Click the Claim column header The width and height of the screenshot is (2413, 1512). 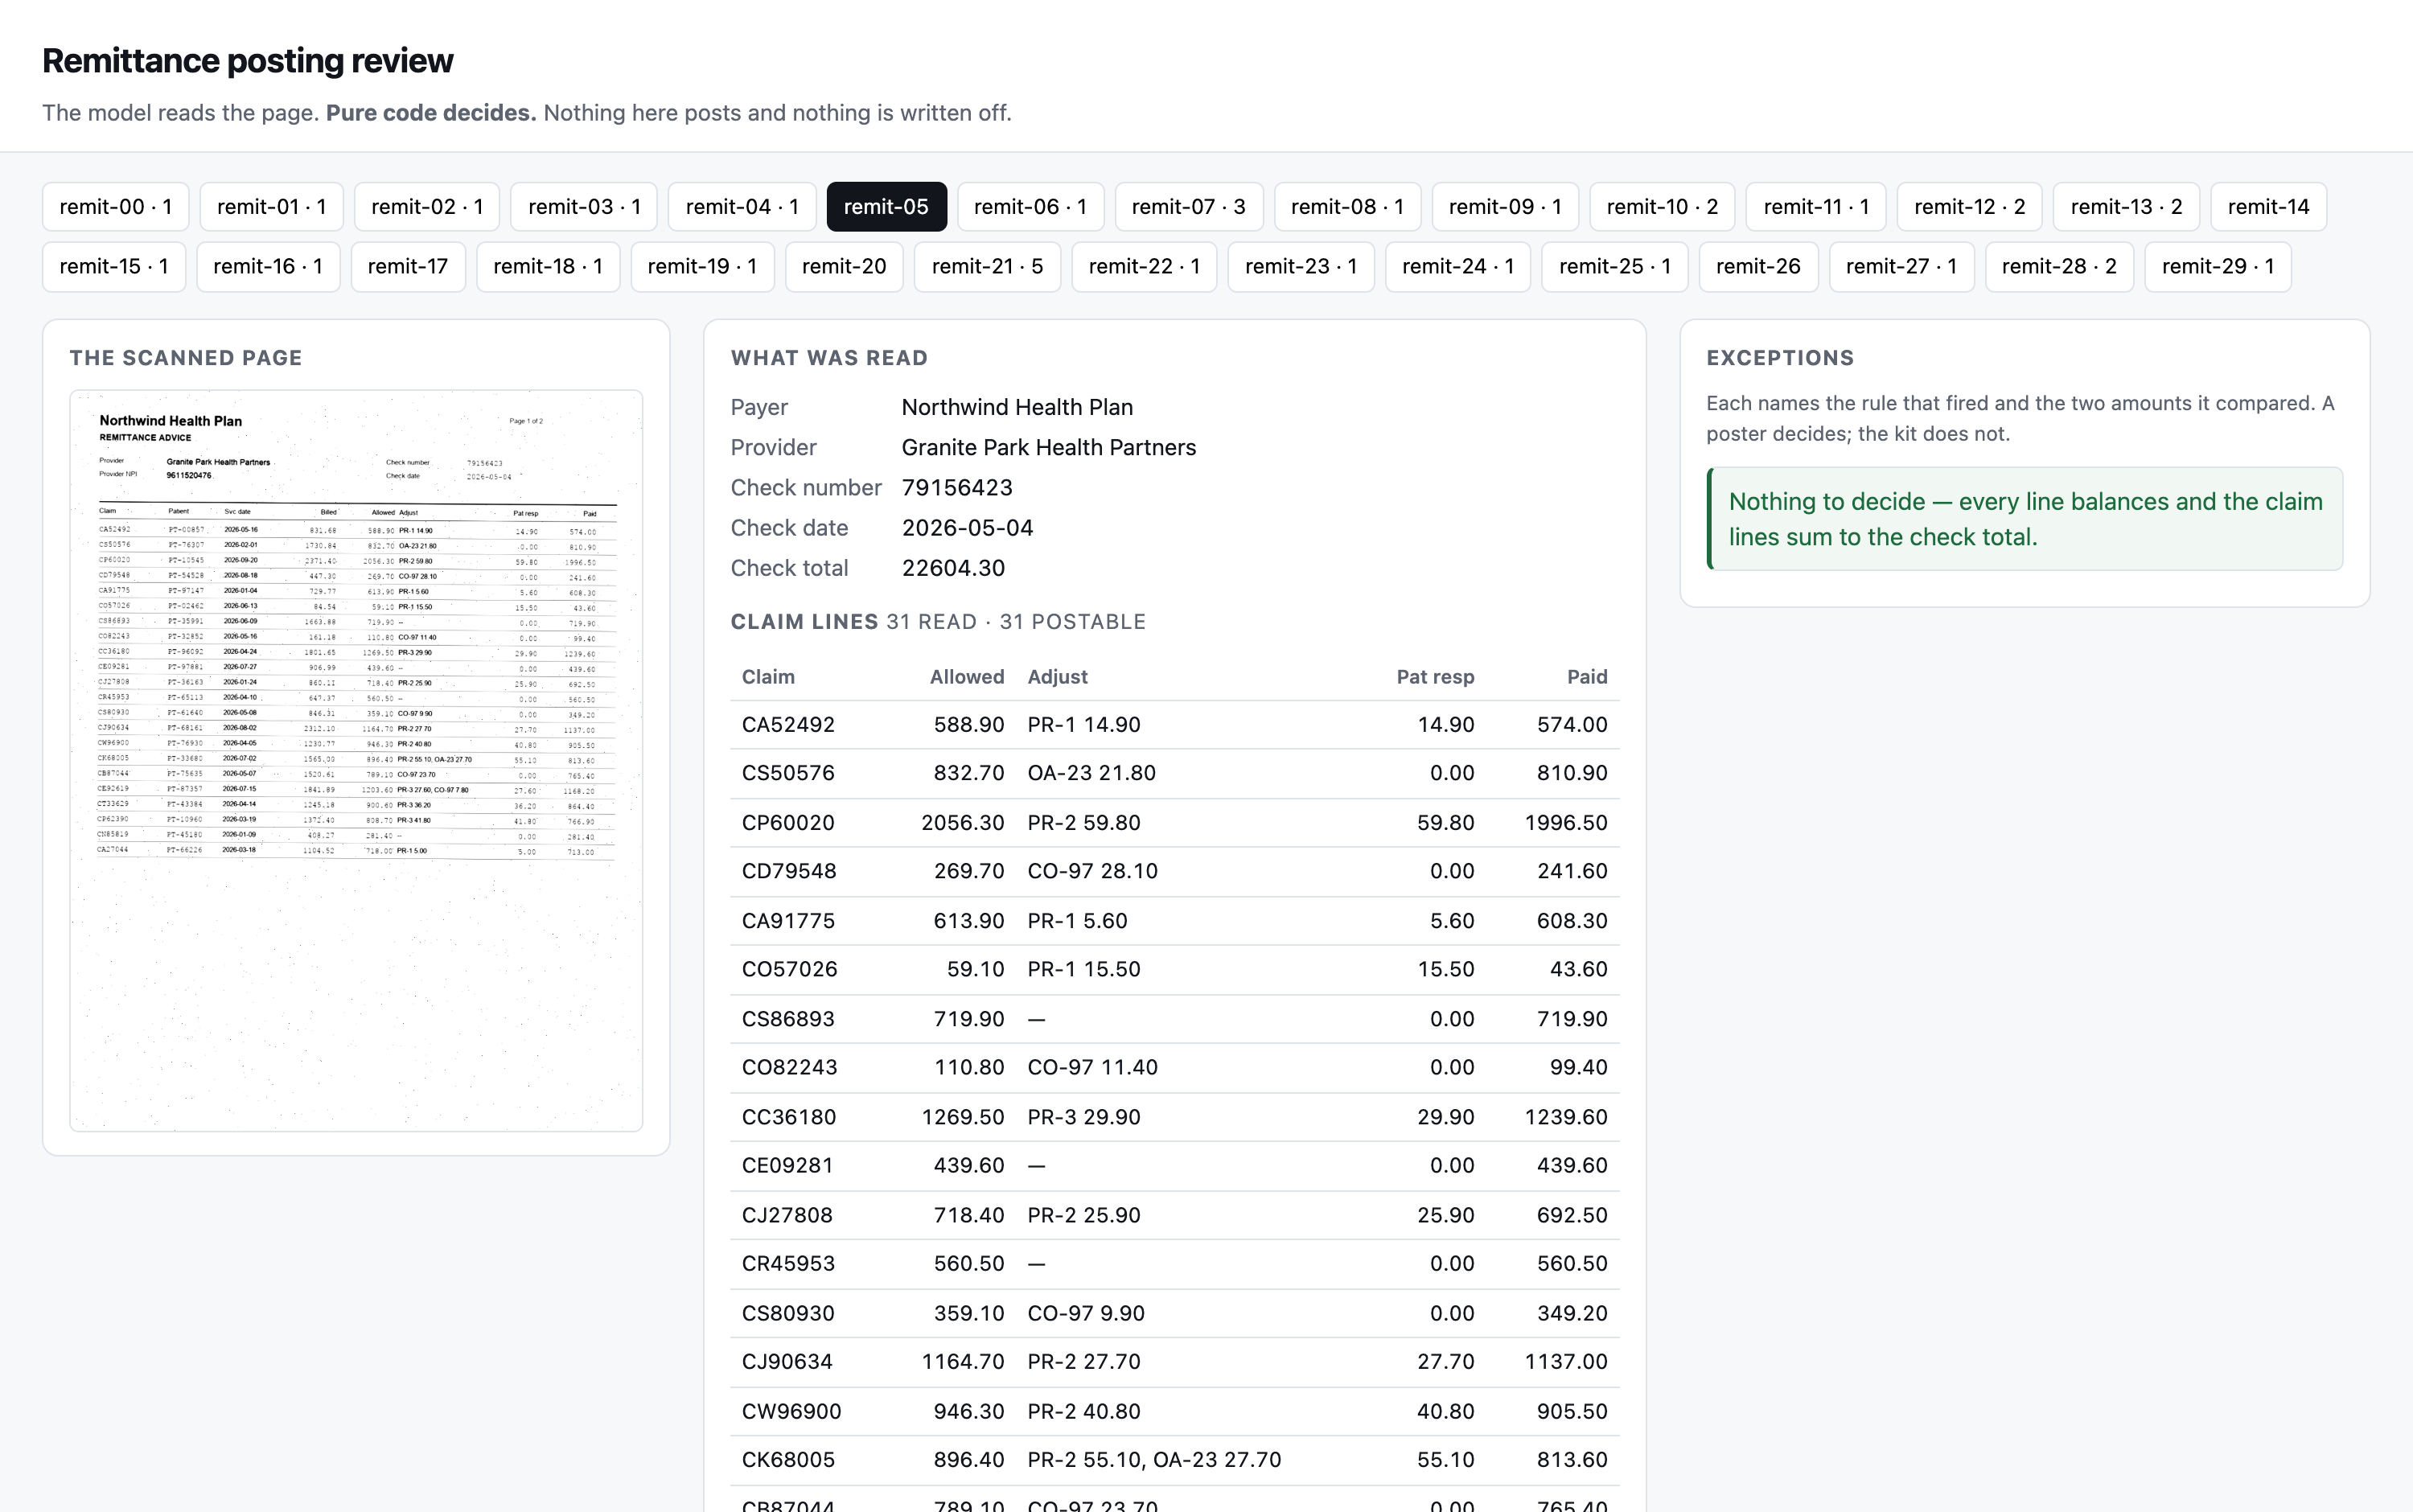(768, 677)
